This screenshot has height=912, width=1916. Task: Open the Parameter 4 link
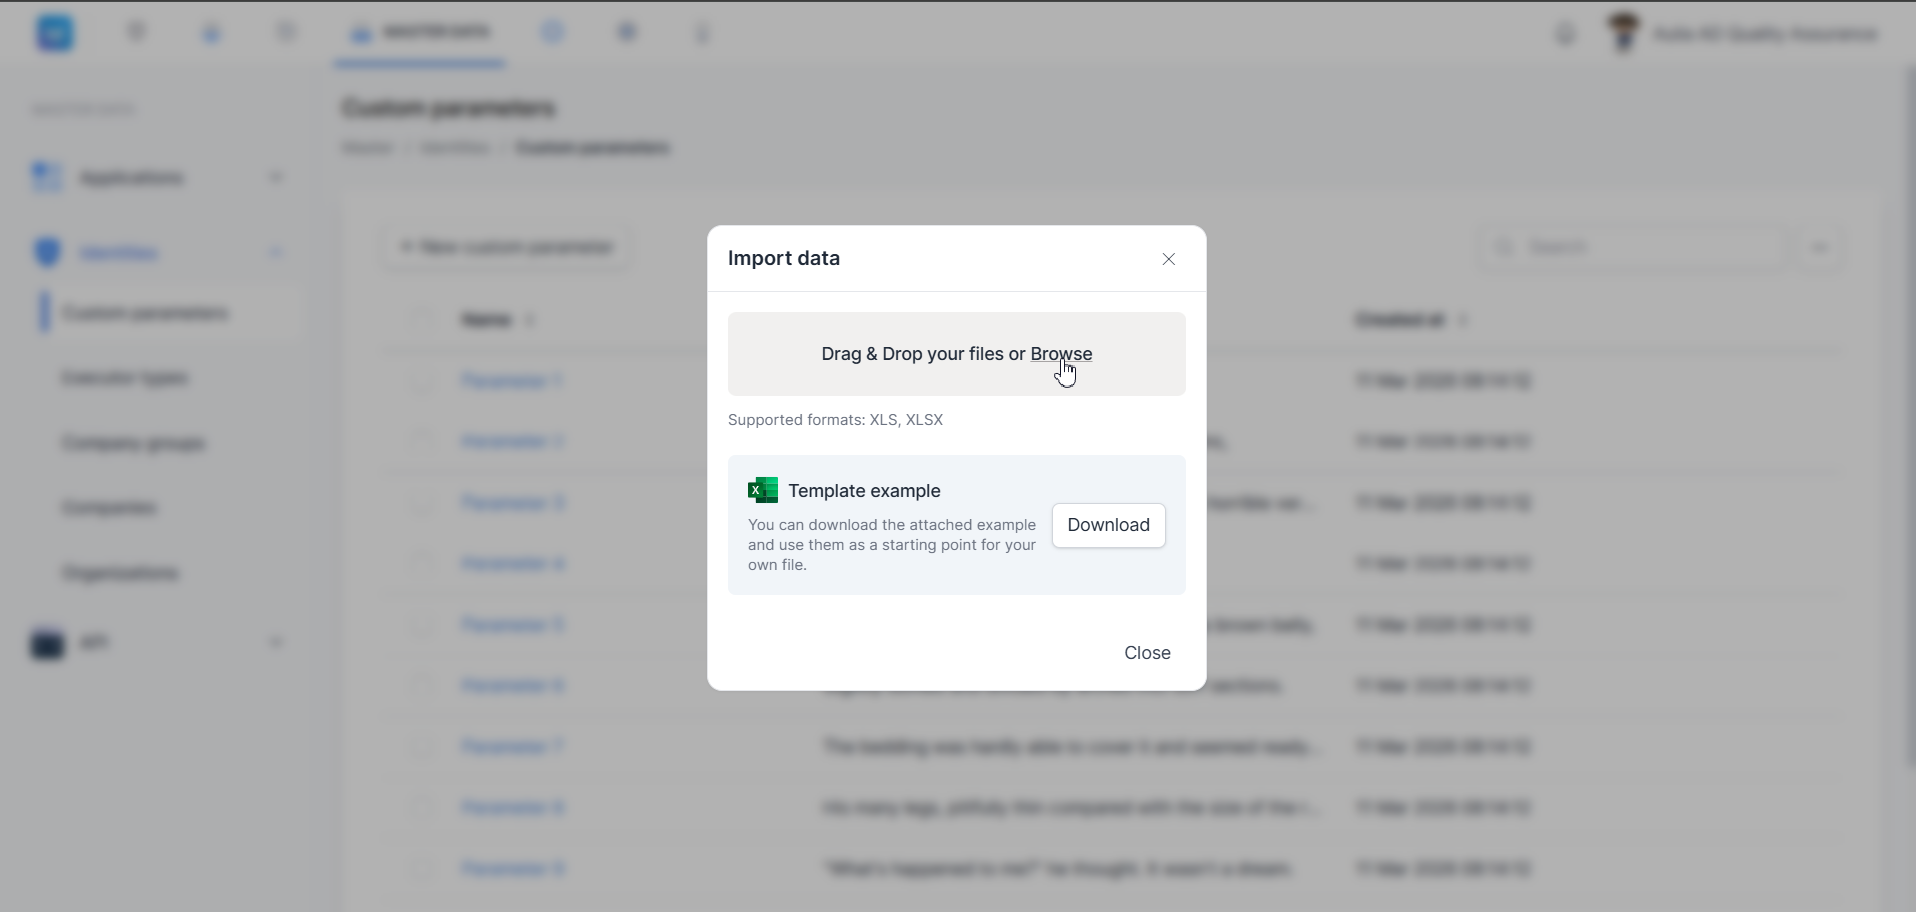(x=512, y=564)
